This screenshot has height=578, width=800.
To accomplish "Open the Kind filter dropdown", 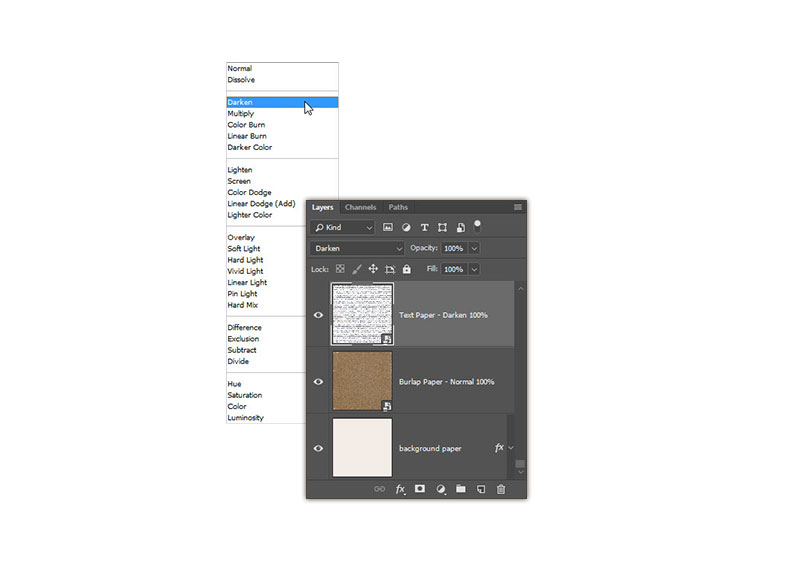I will [343, 228].
